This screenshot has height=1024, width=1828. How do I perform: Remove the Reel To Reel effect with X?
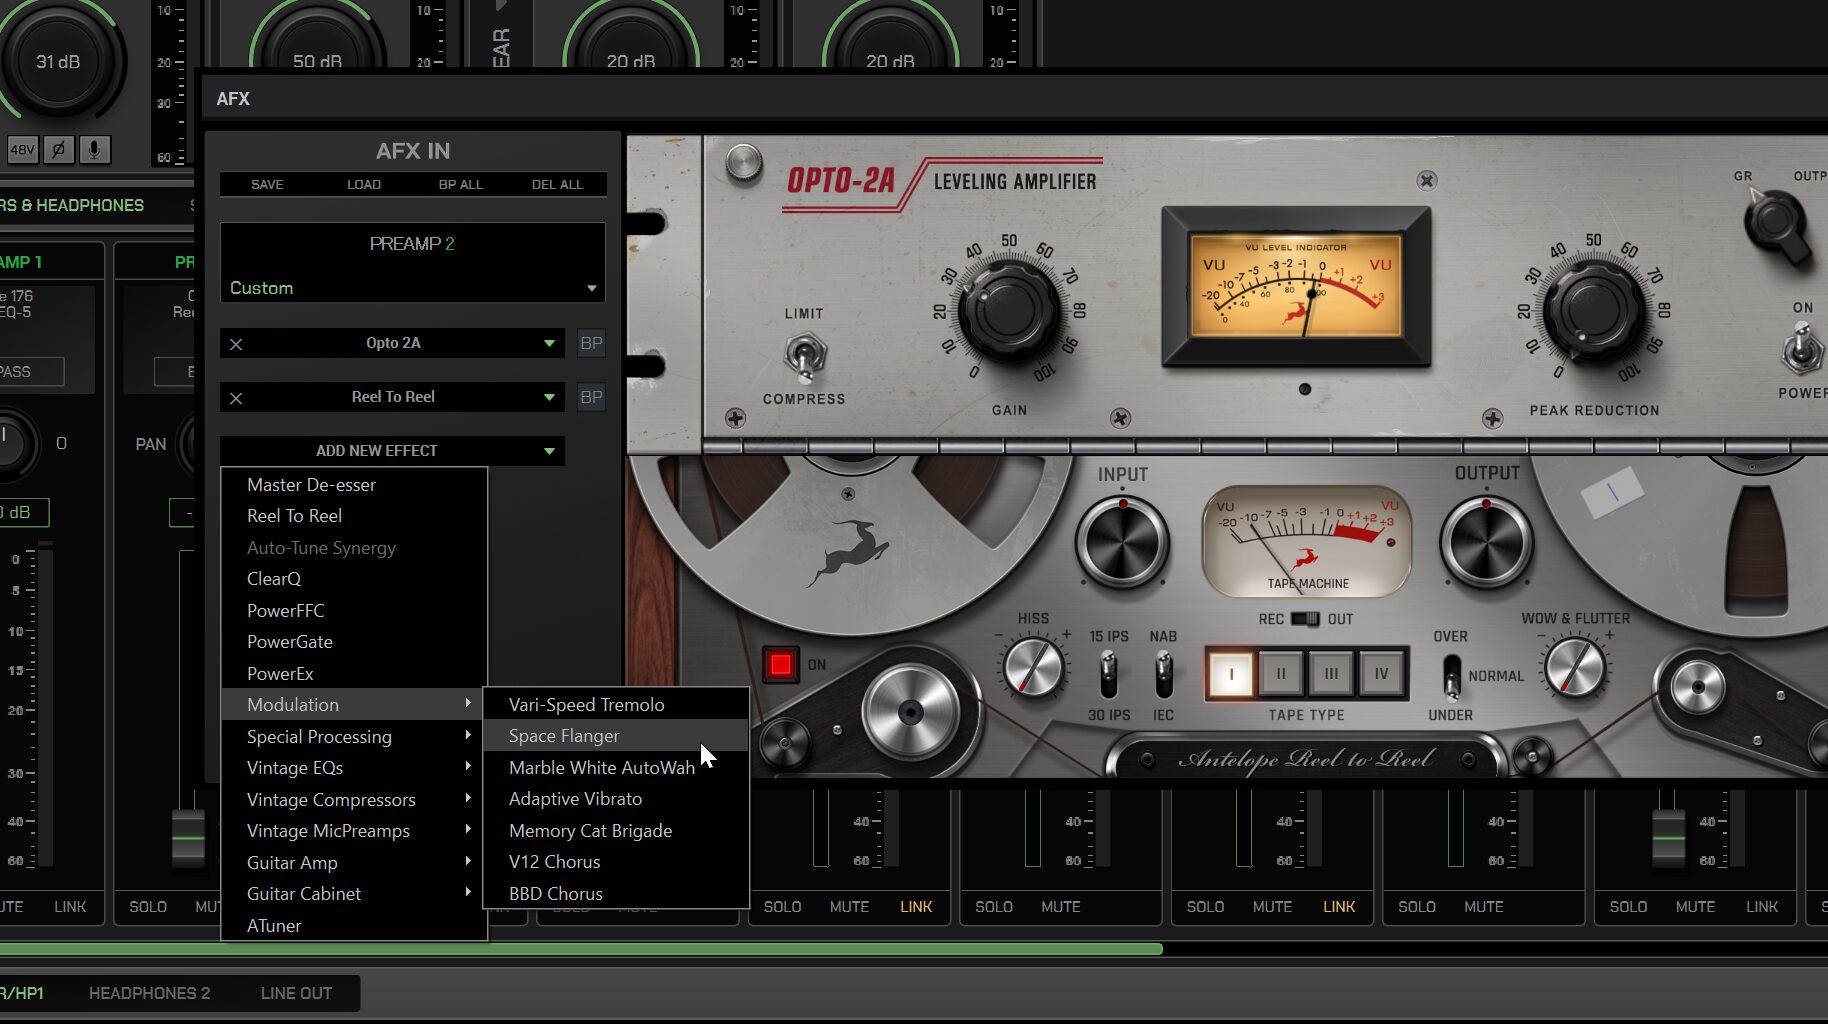point(236,398)
